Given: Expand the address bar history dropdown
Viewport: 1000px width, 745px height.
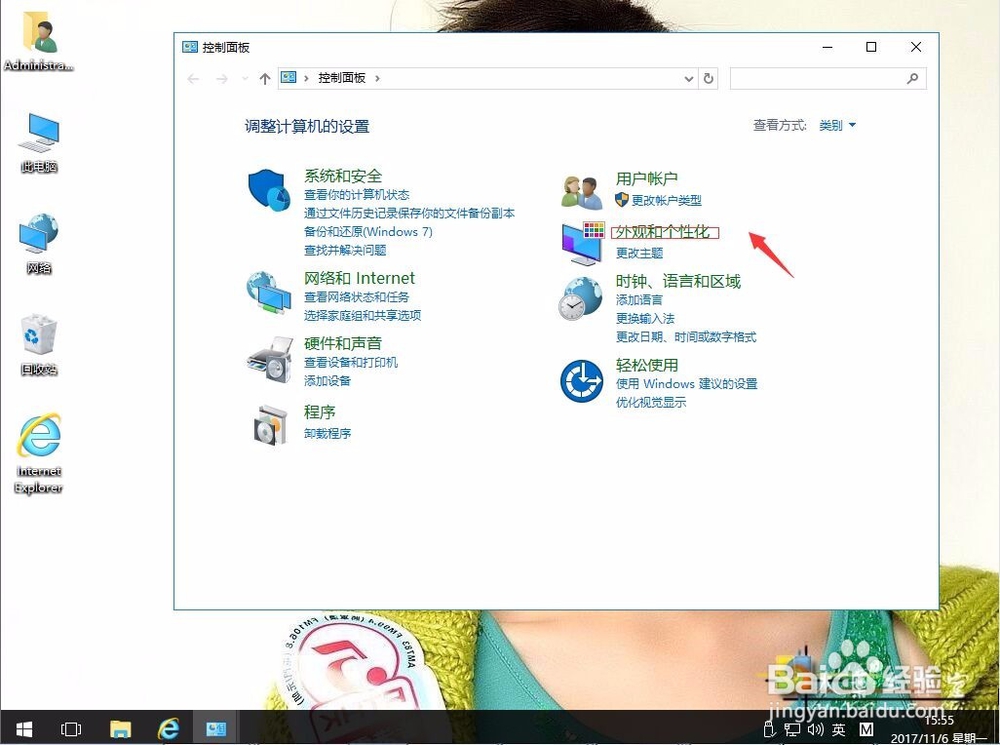Looking at the screenshot, I should [689, 78].
